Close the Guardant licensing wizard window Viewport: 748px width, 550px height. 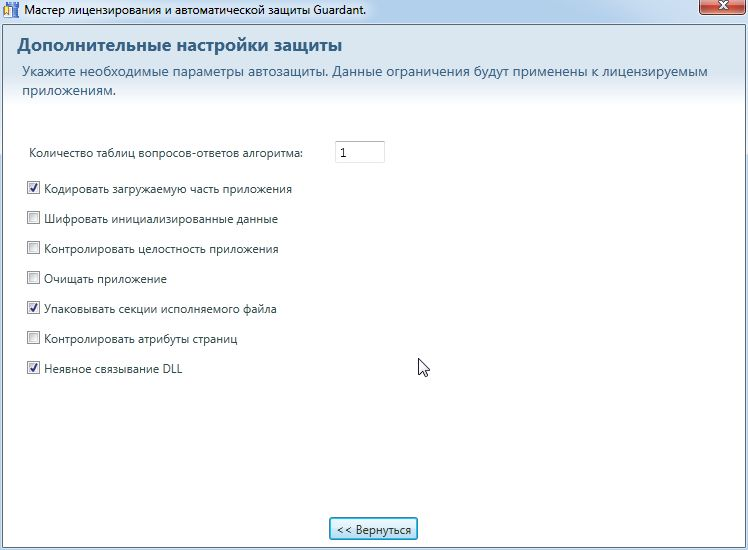(719, 9)
